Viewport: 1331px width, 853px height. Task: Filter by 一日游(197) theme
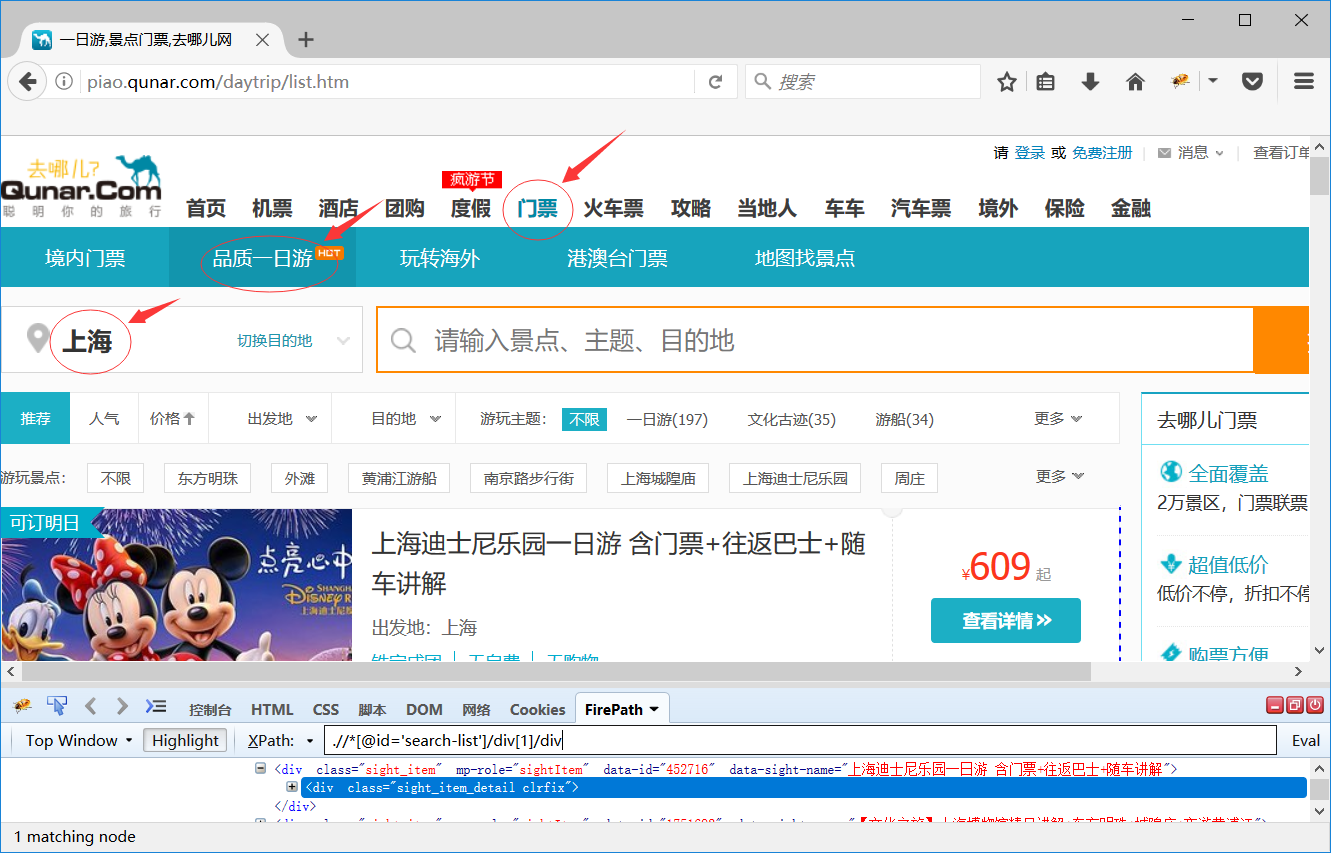pyautogui.click(x=667, y=419)
